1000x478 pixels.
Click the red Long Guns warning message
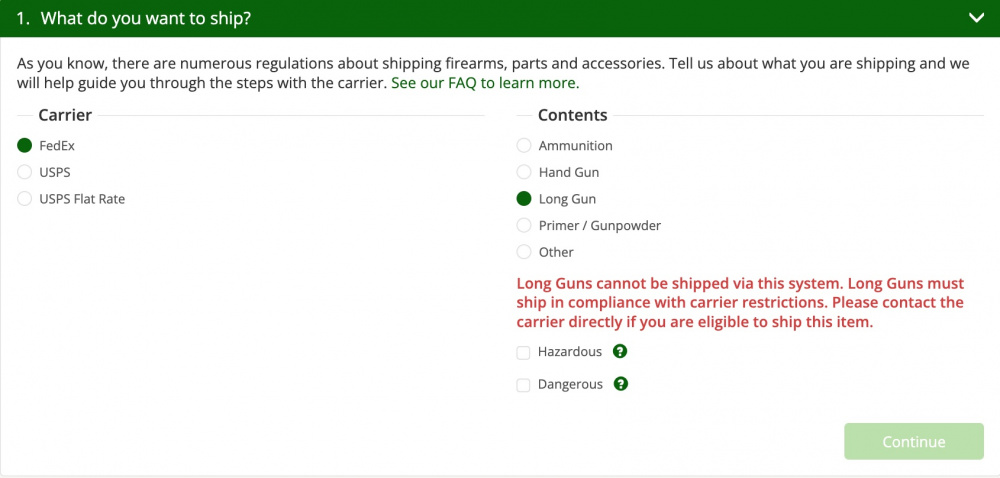pyautogui.click(x=740, y=303)
